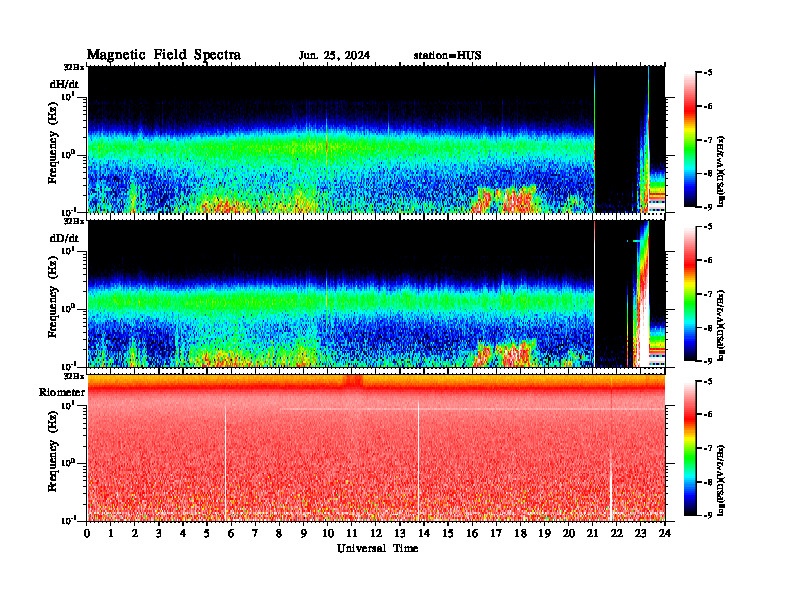Click the "Riometer" panel label
The image size is (792, 612).
[x=62, y=392]
